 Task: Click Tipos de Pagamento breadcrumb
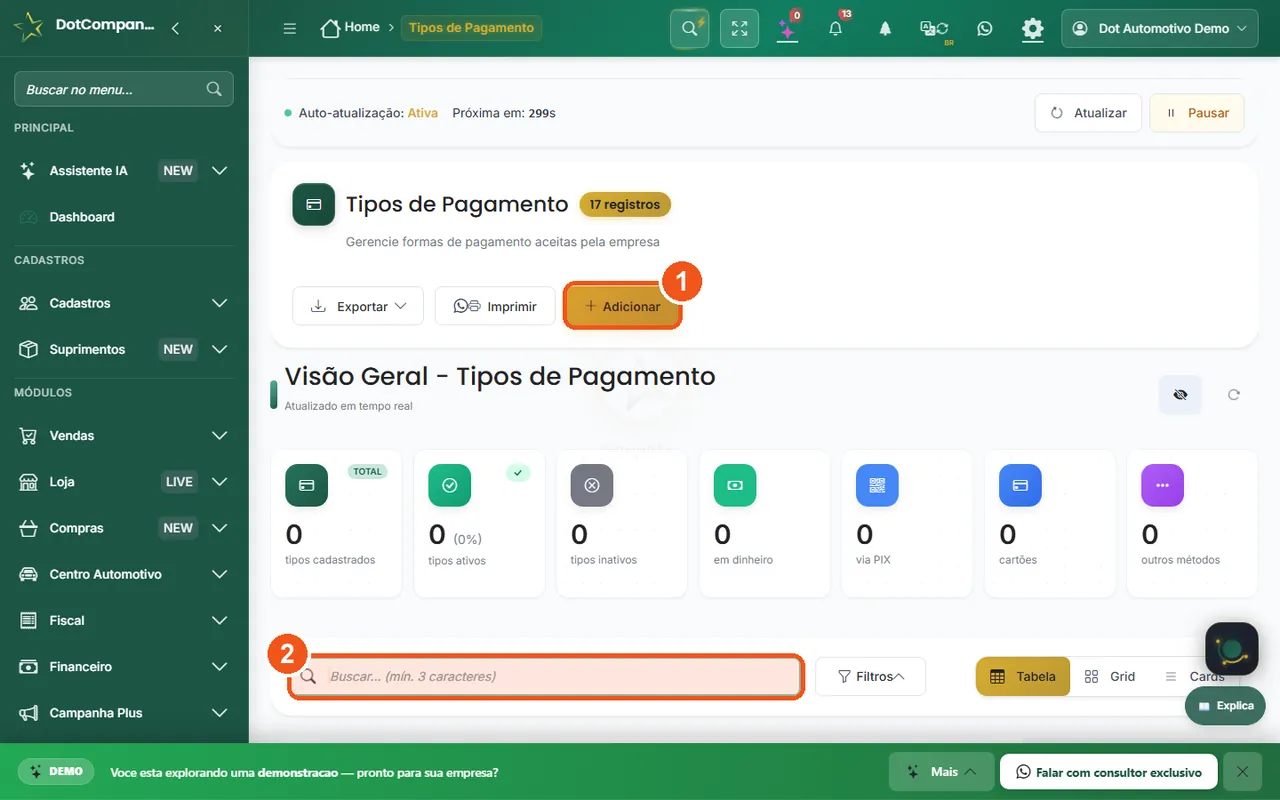click(x=471, y=28)
